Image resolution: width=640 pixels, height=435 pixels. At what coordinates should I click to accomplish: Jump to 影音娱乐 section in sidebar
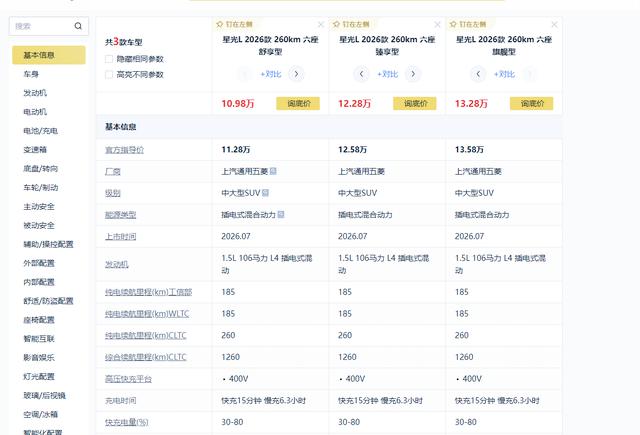pyautogui.click(x=39, y=357)
